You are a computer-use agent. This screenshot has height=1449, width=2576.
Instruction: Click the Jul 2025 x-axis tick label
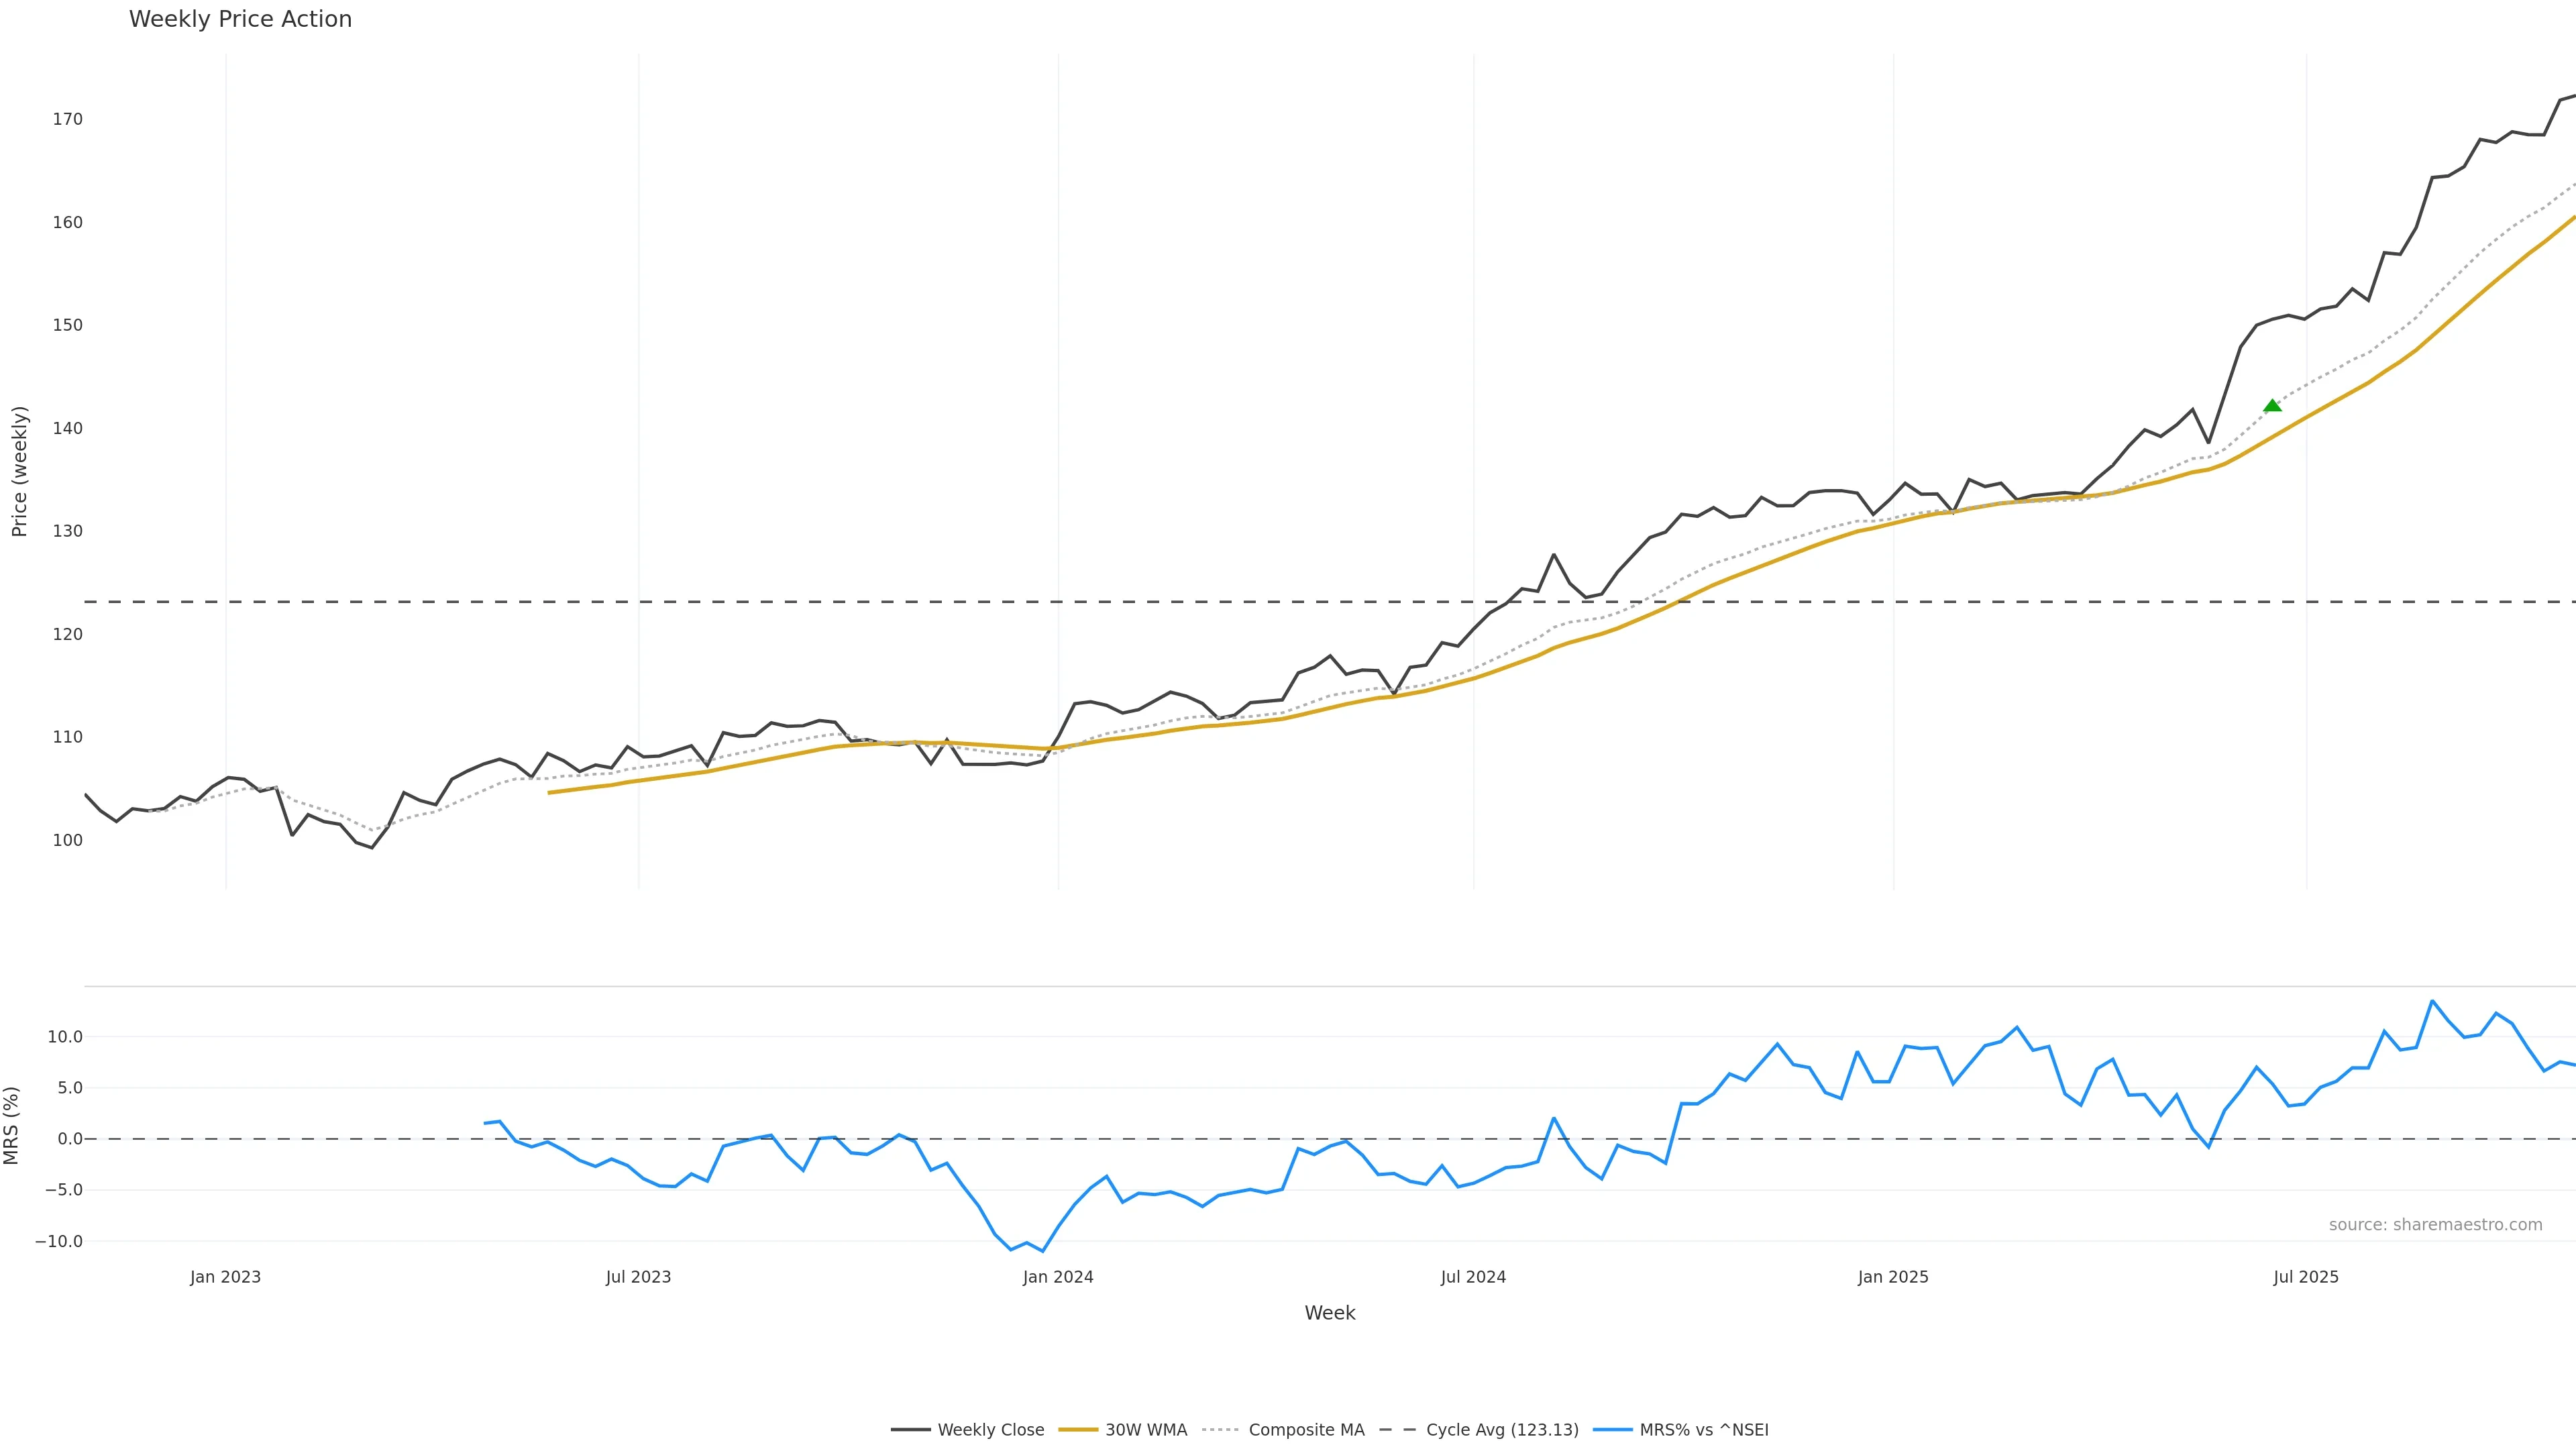[x=2306, y=1277]
